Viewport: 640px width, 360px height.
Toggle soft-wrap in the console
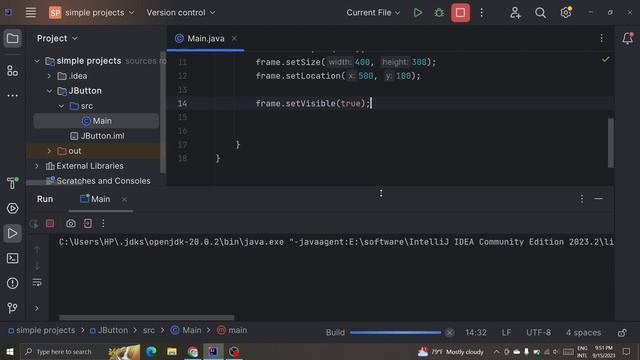[x=37, y=282]
